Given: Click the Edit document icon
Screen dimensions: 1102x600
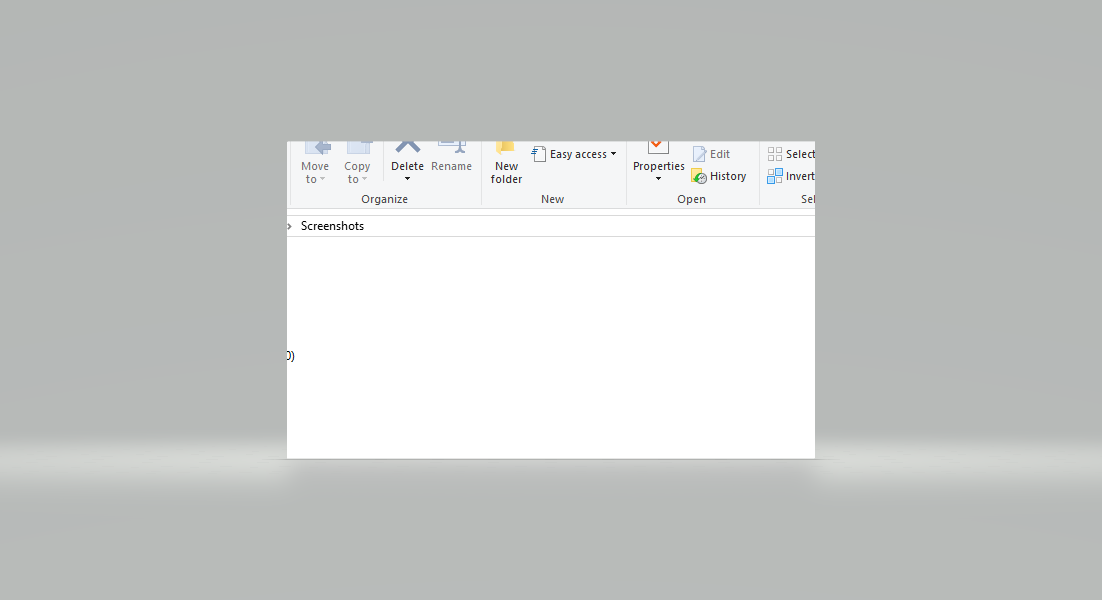Looking at the screenshot, I should click(x=699, y=154).
